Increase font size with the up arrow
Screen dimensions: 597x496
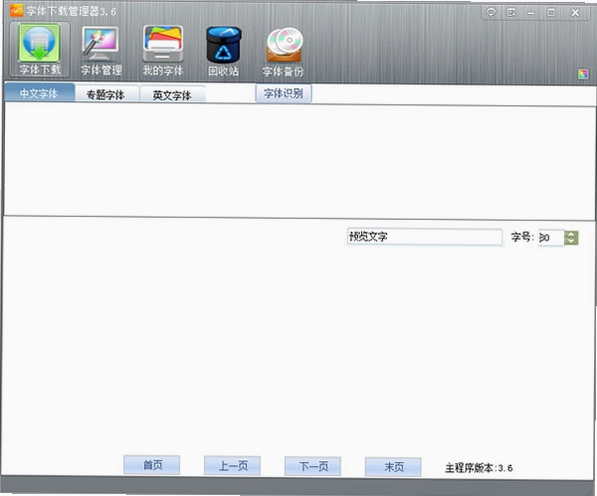[571, 234]
